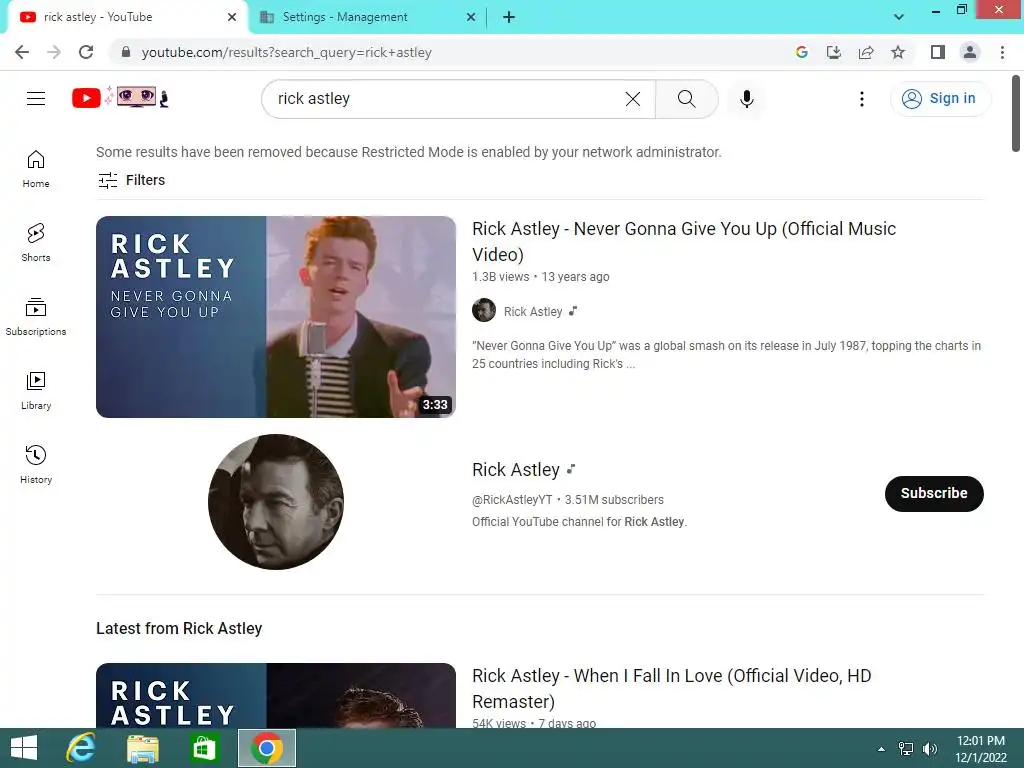1024x768 pixels.
Task: Click the Never Gonna Give You Up thumbnail
Action: point(276,317)
